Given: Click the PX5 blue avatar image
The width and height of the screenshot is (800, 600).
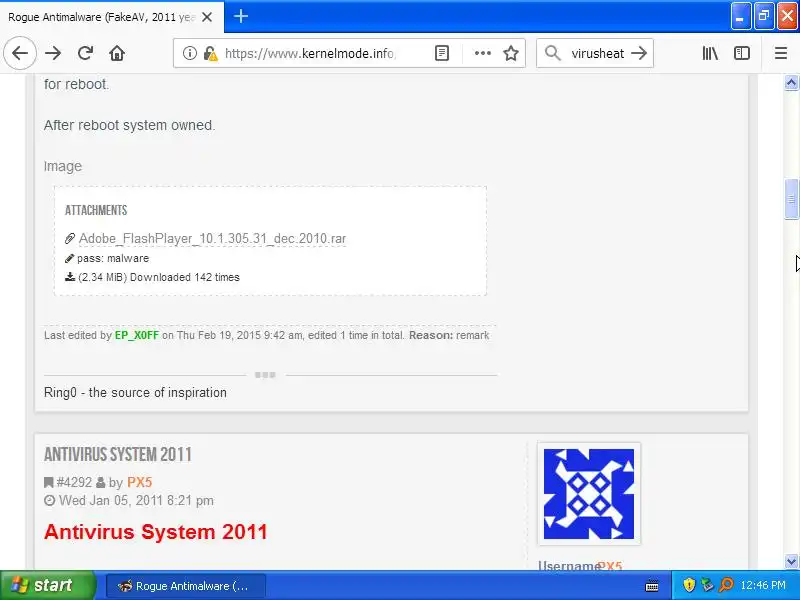Looking at the screenshot, I should point(589,494).
